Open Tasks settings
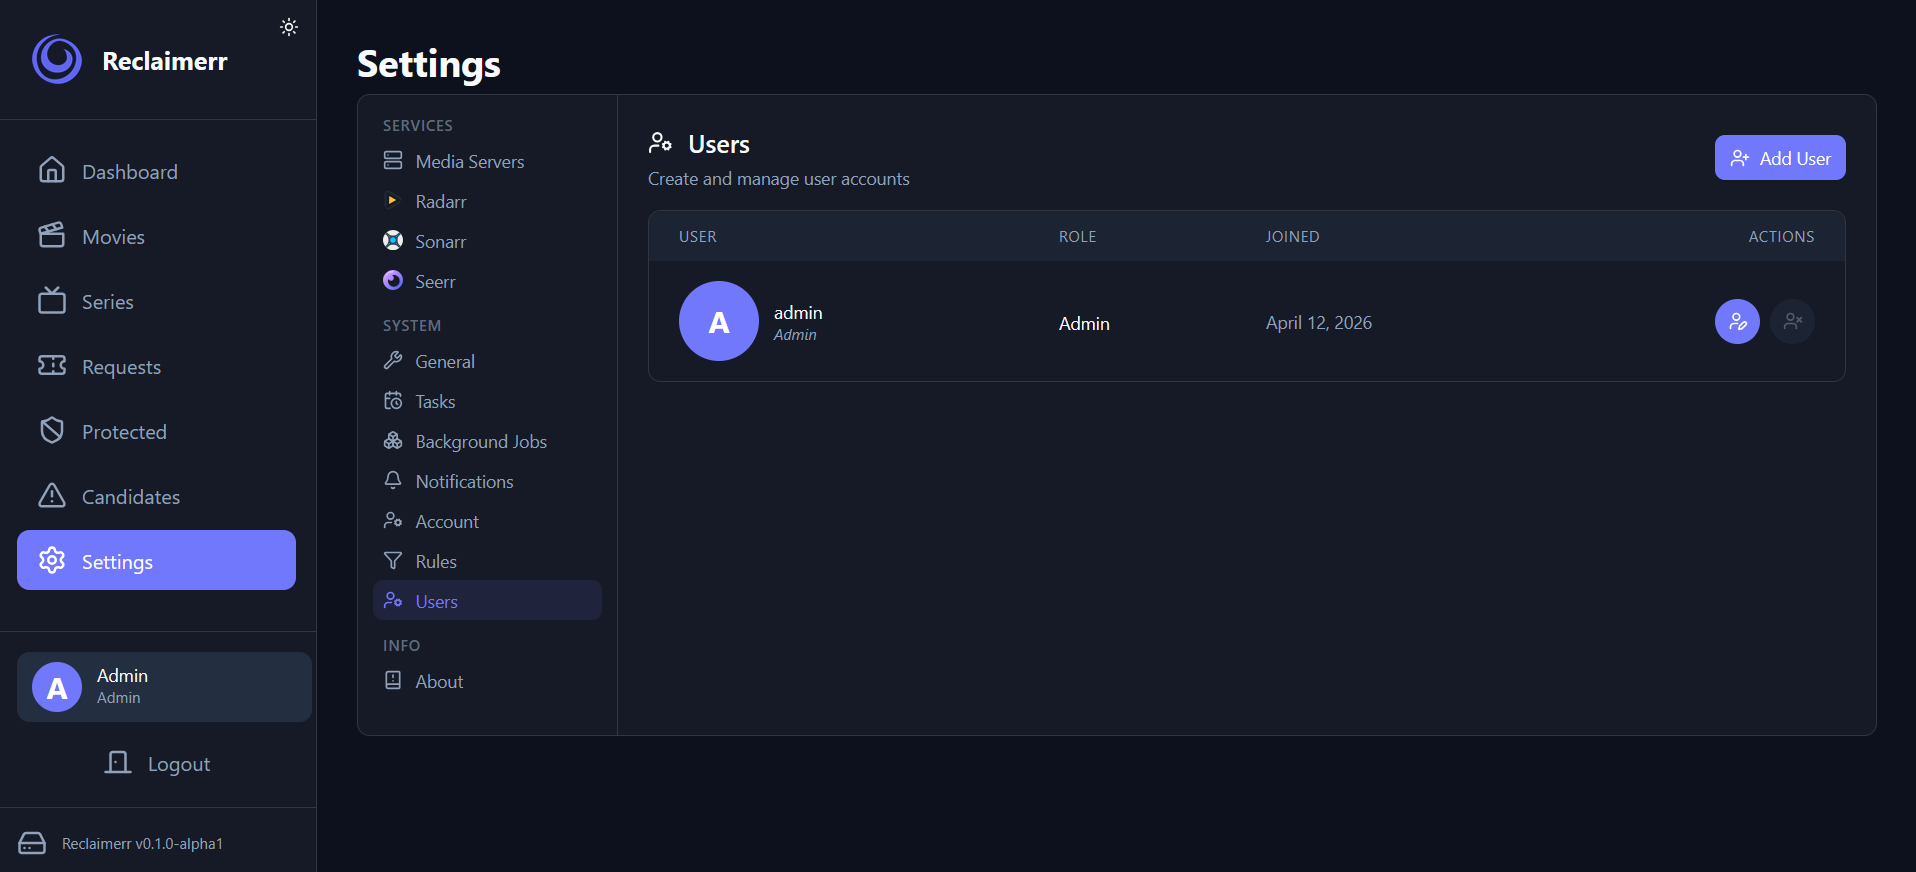 pyautogui.click(x=487, y=401)
